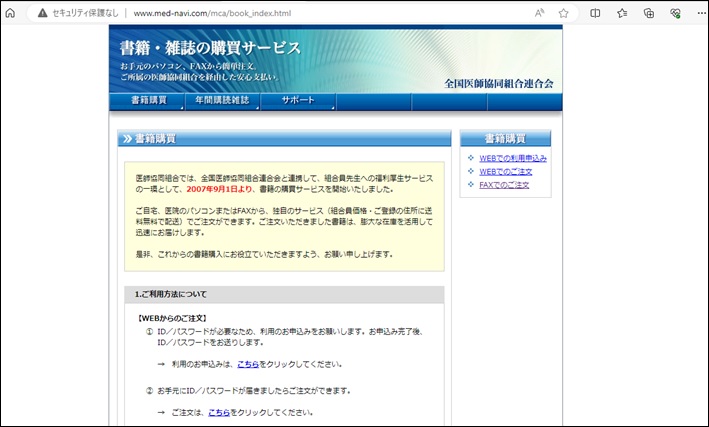Click the red 2007年9月1日より text
The width and height of the screenshot is (709, 427).
[219, 189]
